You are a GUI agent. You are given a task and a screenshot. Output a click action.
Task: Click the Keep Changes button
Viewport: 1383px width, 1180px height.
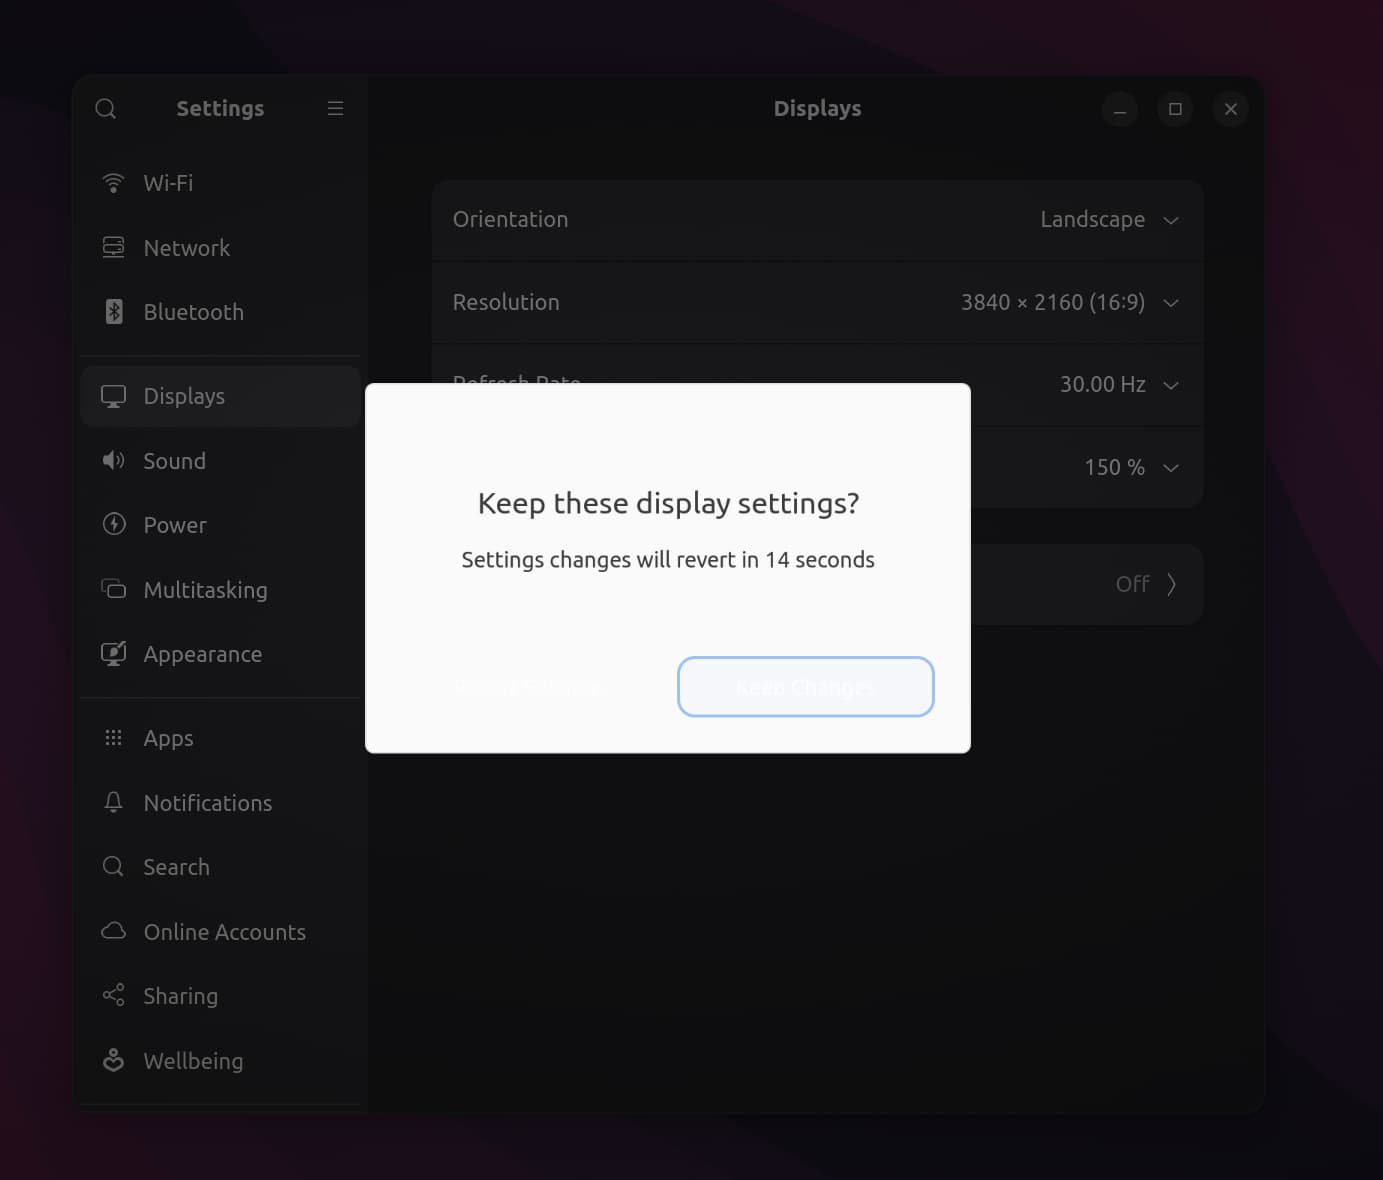[x=805, y=687]
